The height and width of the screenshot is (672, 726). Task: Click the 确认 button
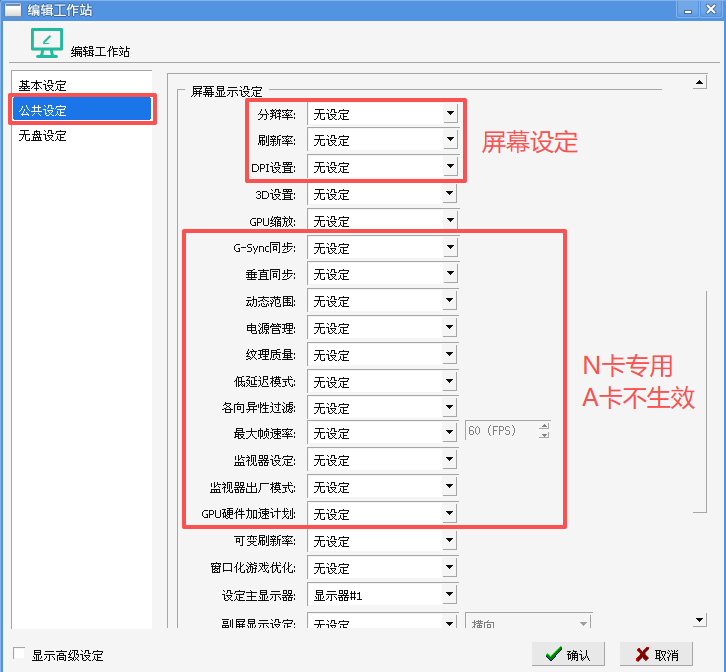(568, 654)
